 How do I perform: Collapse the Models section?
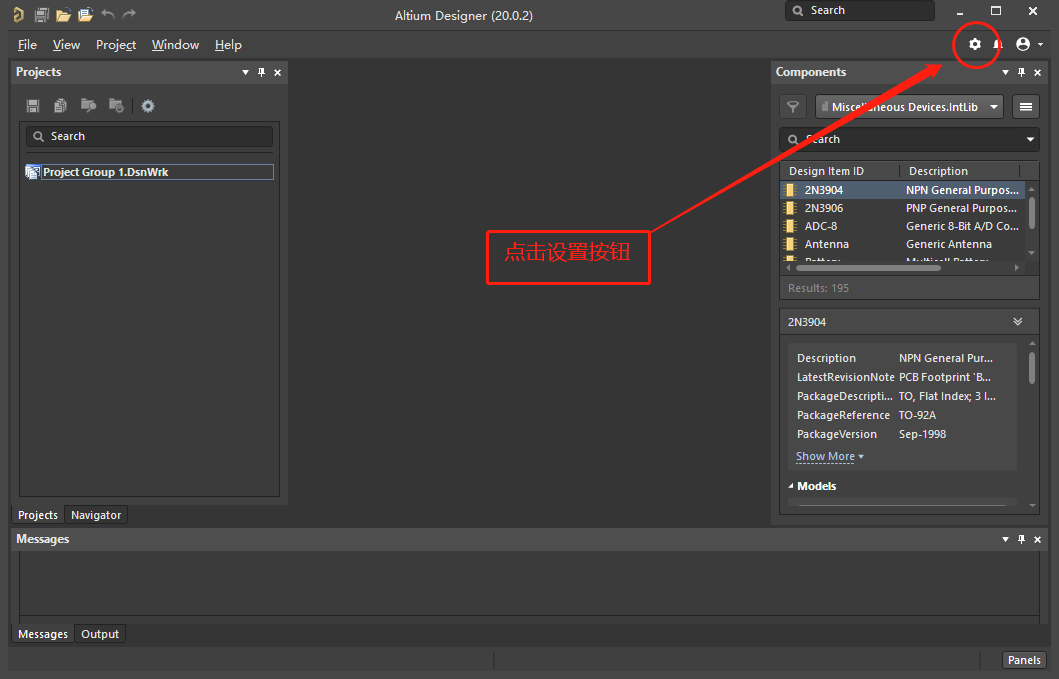pos(791,486)
